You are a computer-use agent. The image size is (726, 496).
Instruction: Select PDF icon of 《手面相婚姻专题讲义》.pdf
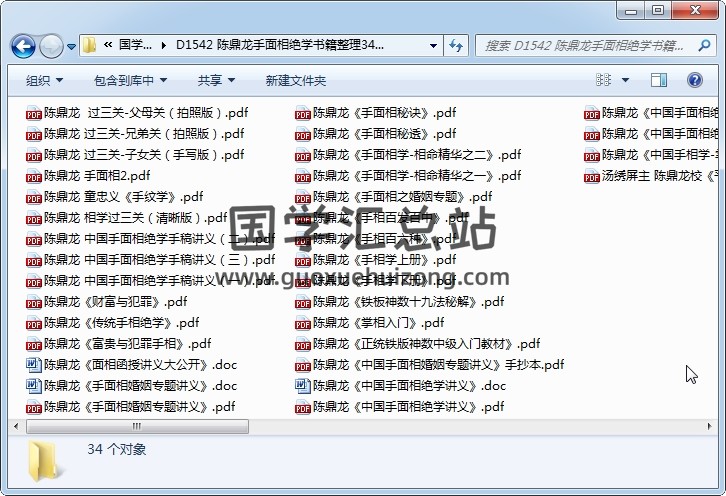point(34,407)
